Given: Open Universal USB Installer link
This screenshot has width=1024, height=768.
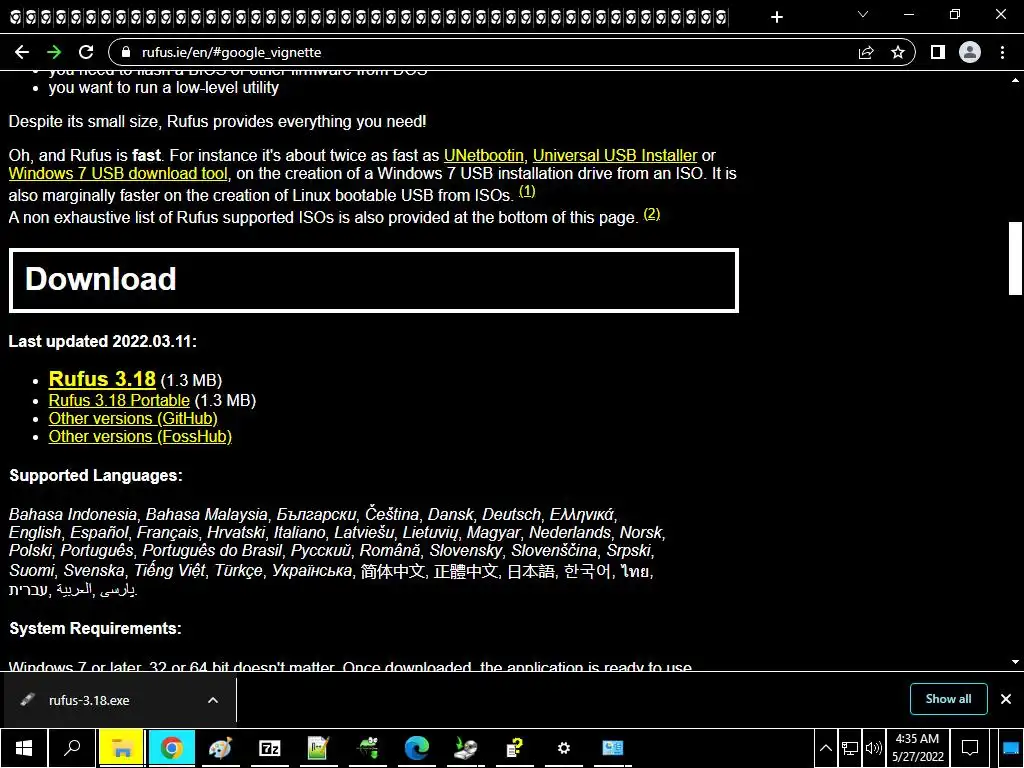Looking at the screenshot, I should click(x=615, y=155).
